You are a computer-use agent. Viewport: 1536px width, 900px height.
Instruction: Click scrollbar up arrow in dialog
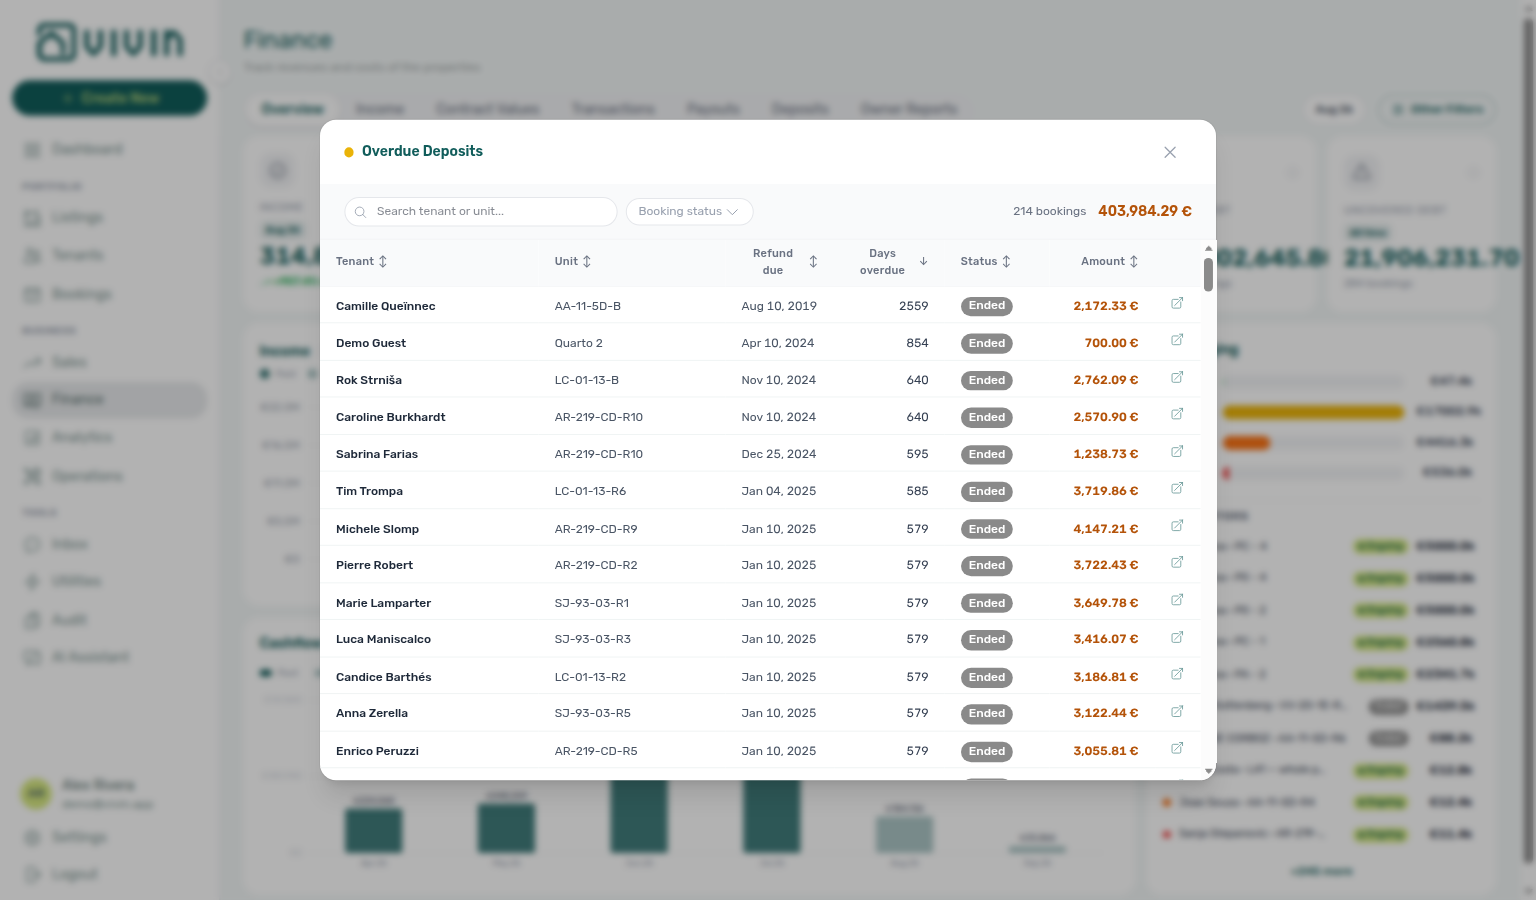(x=1208, y=248)
